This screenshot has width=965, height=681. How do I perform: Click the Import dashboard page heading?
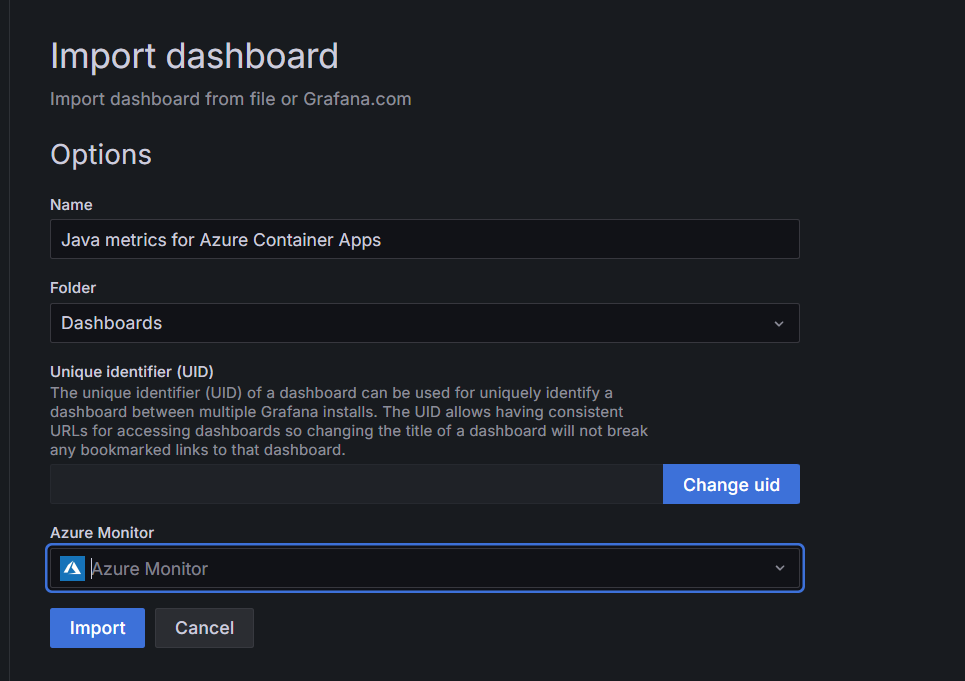pos(194,57)
